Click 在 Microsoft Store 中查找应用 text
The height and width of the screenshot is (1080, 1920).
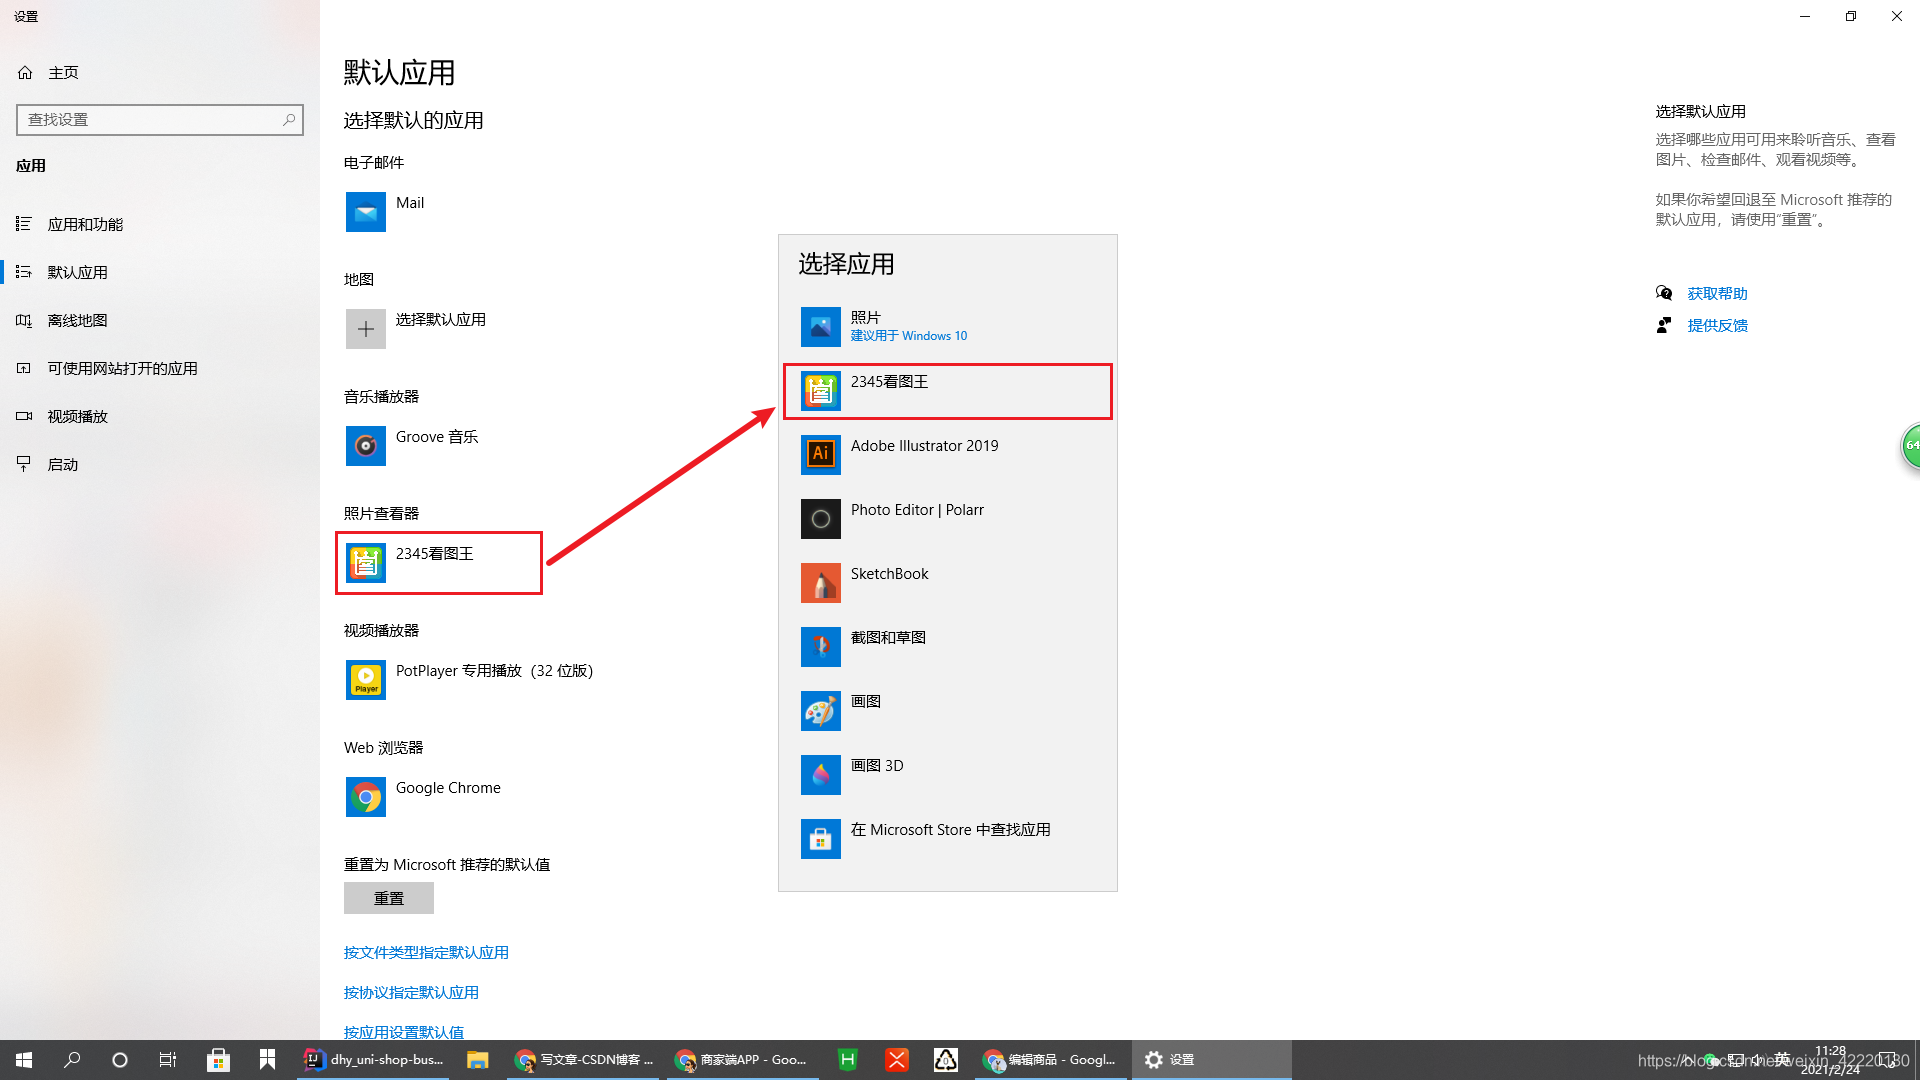click(950, 829)
